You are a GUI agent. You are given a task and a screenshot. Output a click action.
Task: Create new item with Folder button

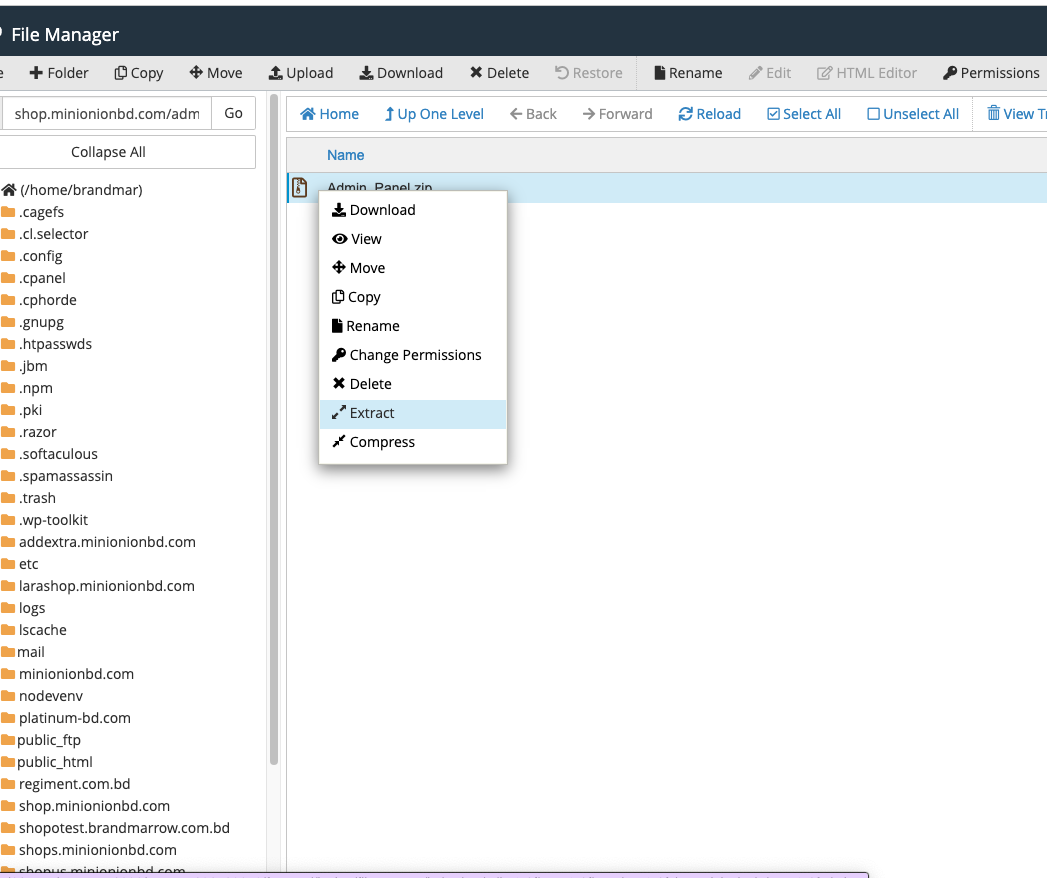[x=59, y=73]
